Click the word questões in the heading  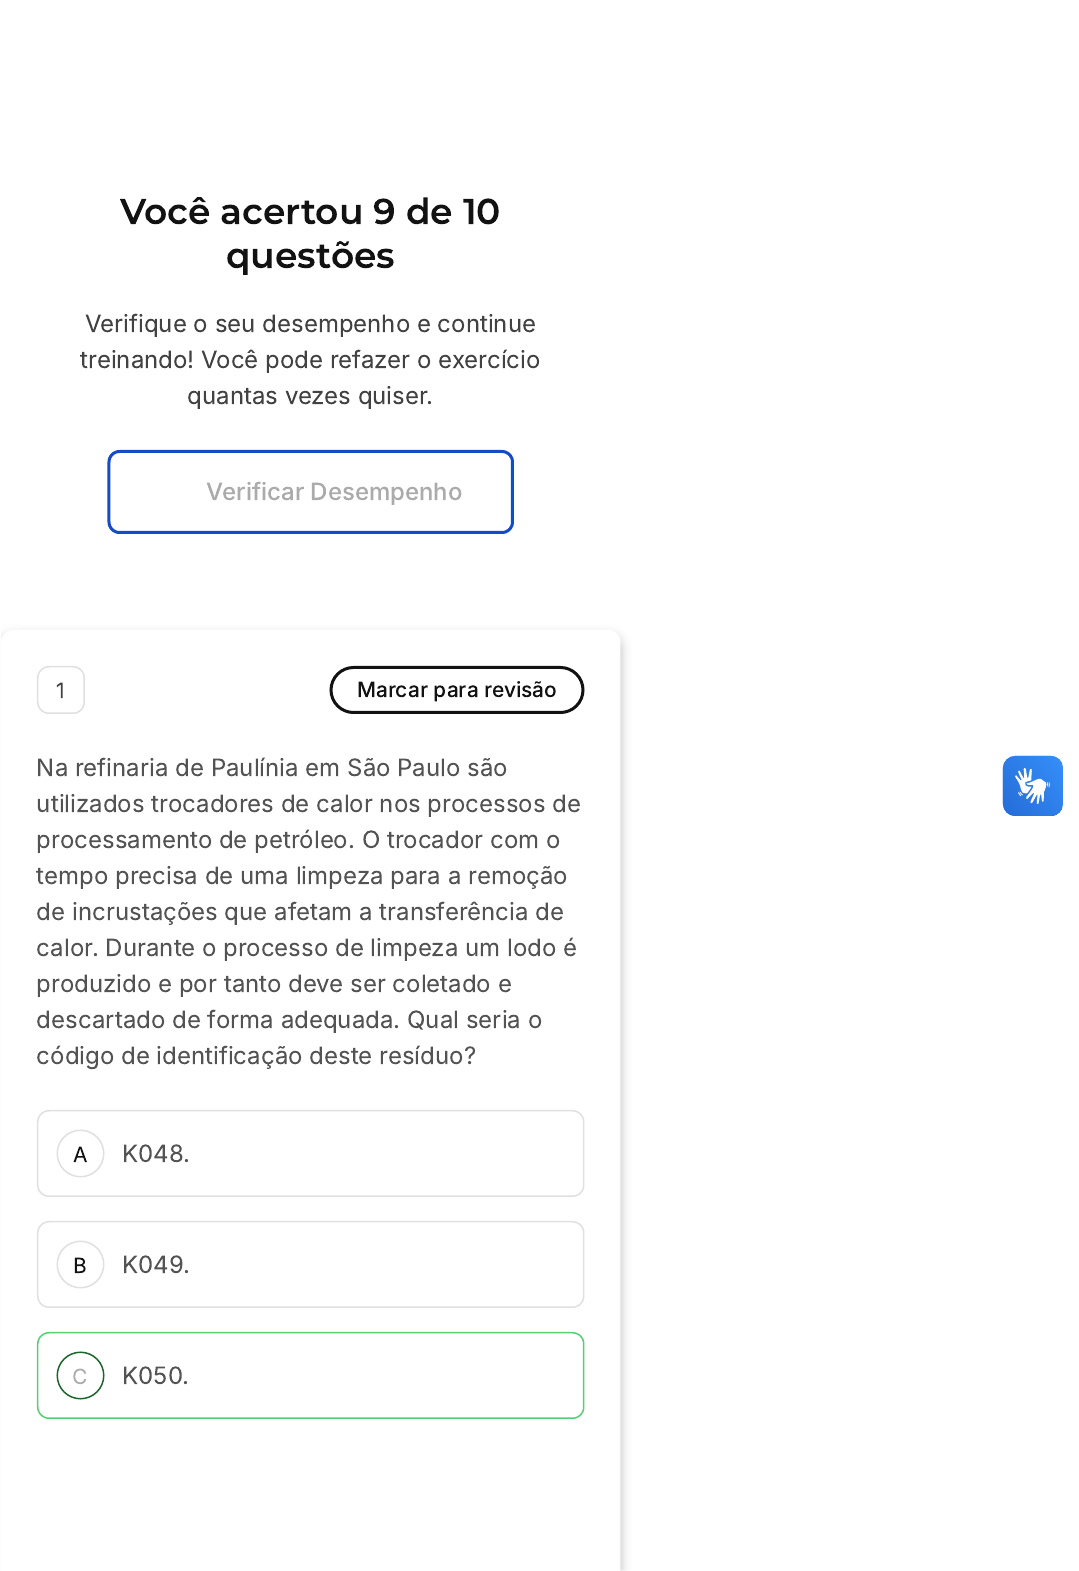[x=310, y=257]
